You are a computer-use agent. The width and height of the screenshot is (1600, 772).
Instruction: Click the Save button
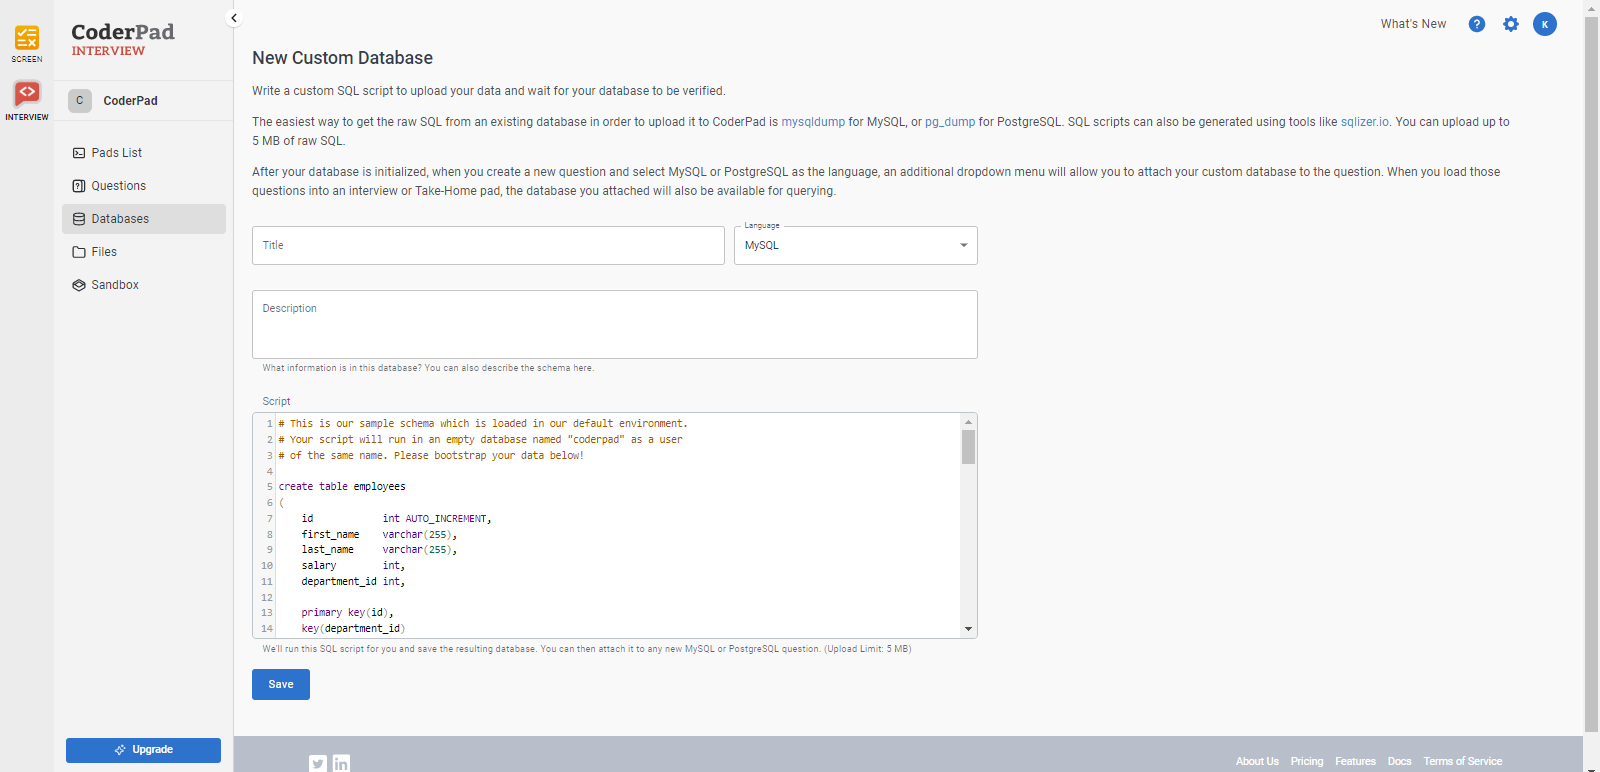[x=281, y=685]
